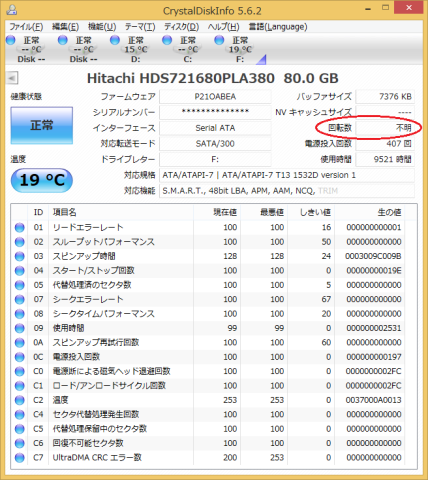Click raw value 00000000019E
The image size is (428, 480).
point(374,271)
